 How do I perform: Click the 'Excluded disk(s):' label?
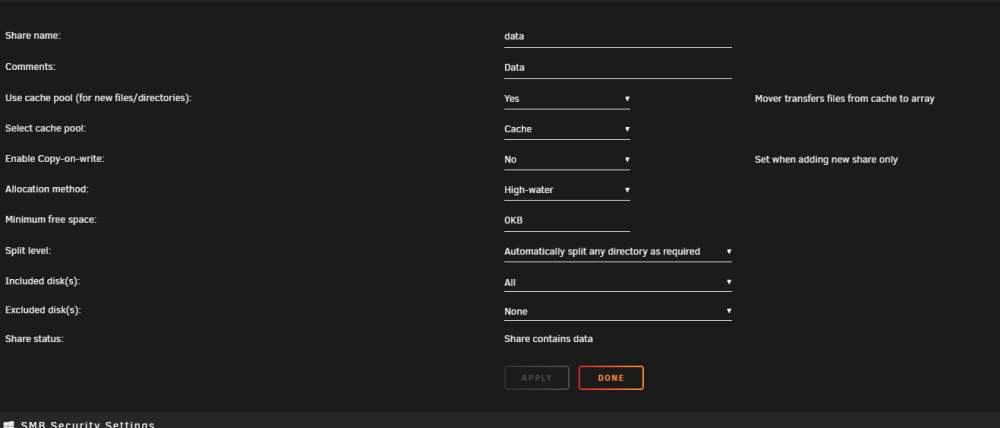click(43, 310)
